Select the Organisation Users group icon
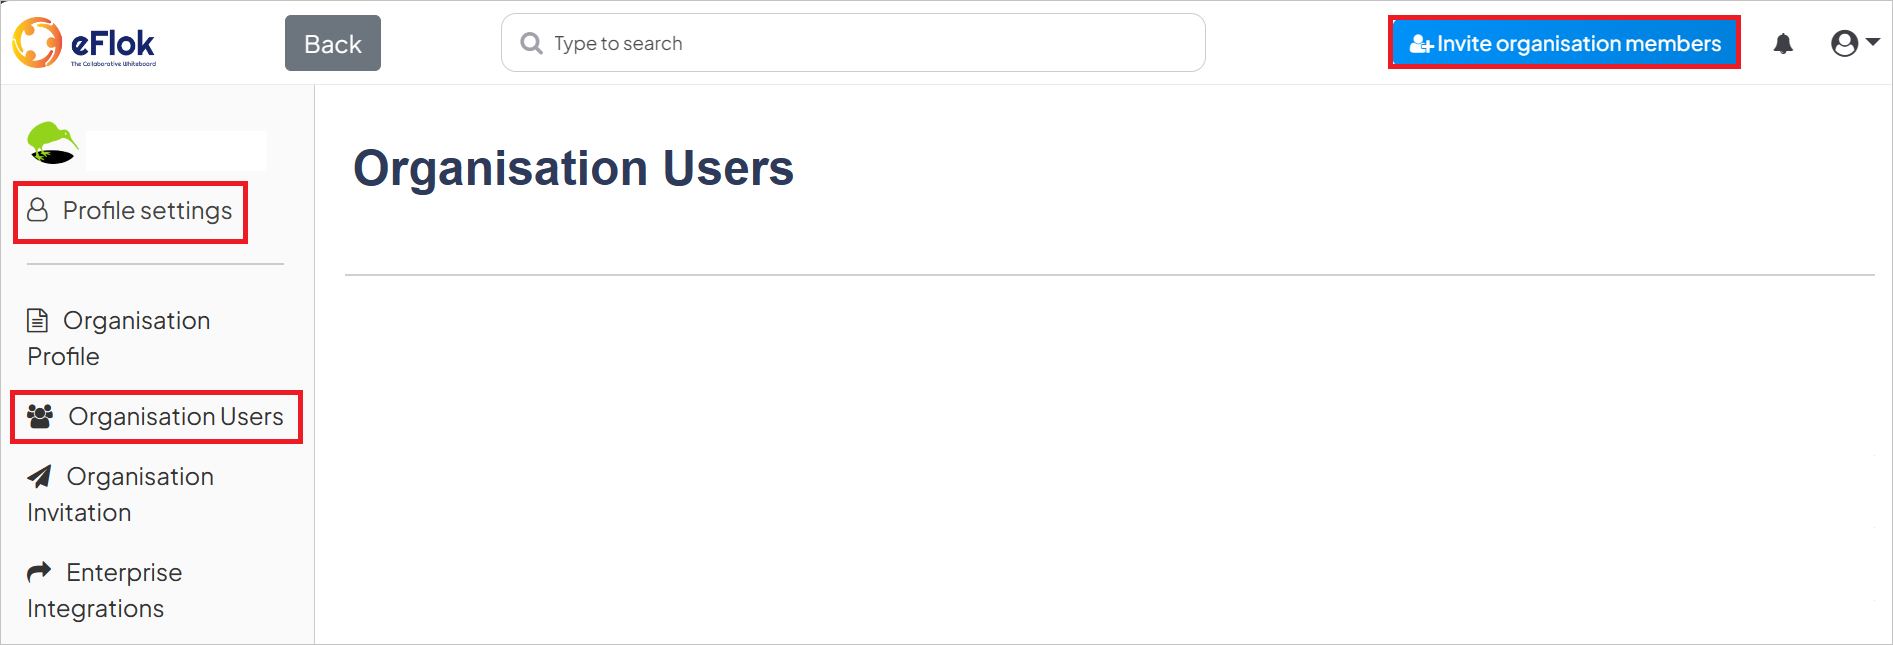This screenshot has width=1893, height=645. [x=40, y=416]
